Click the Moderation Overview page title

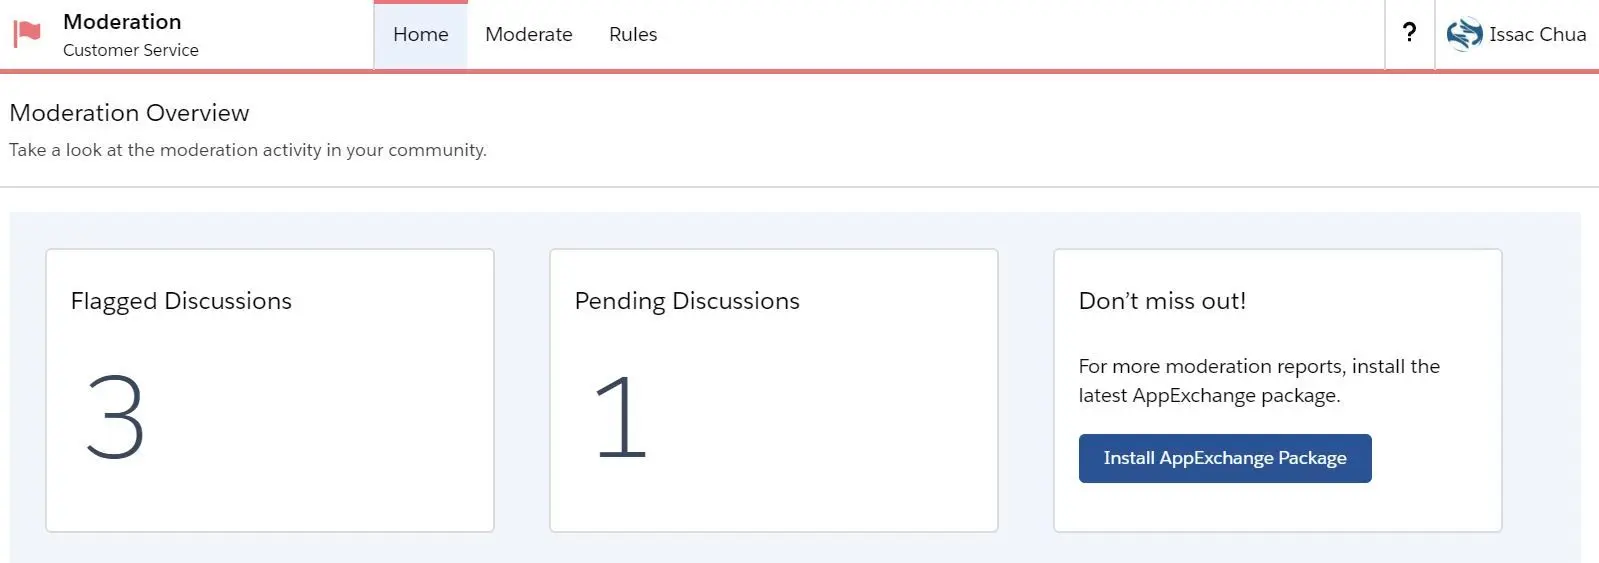[x=129, y=112]
